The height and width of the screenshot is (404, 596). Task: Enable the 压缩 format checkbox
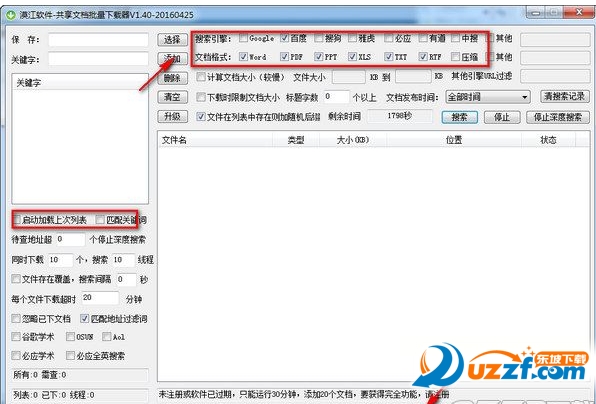pyautogui.click(x=455, y=57)
